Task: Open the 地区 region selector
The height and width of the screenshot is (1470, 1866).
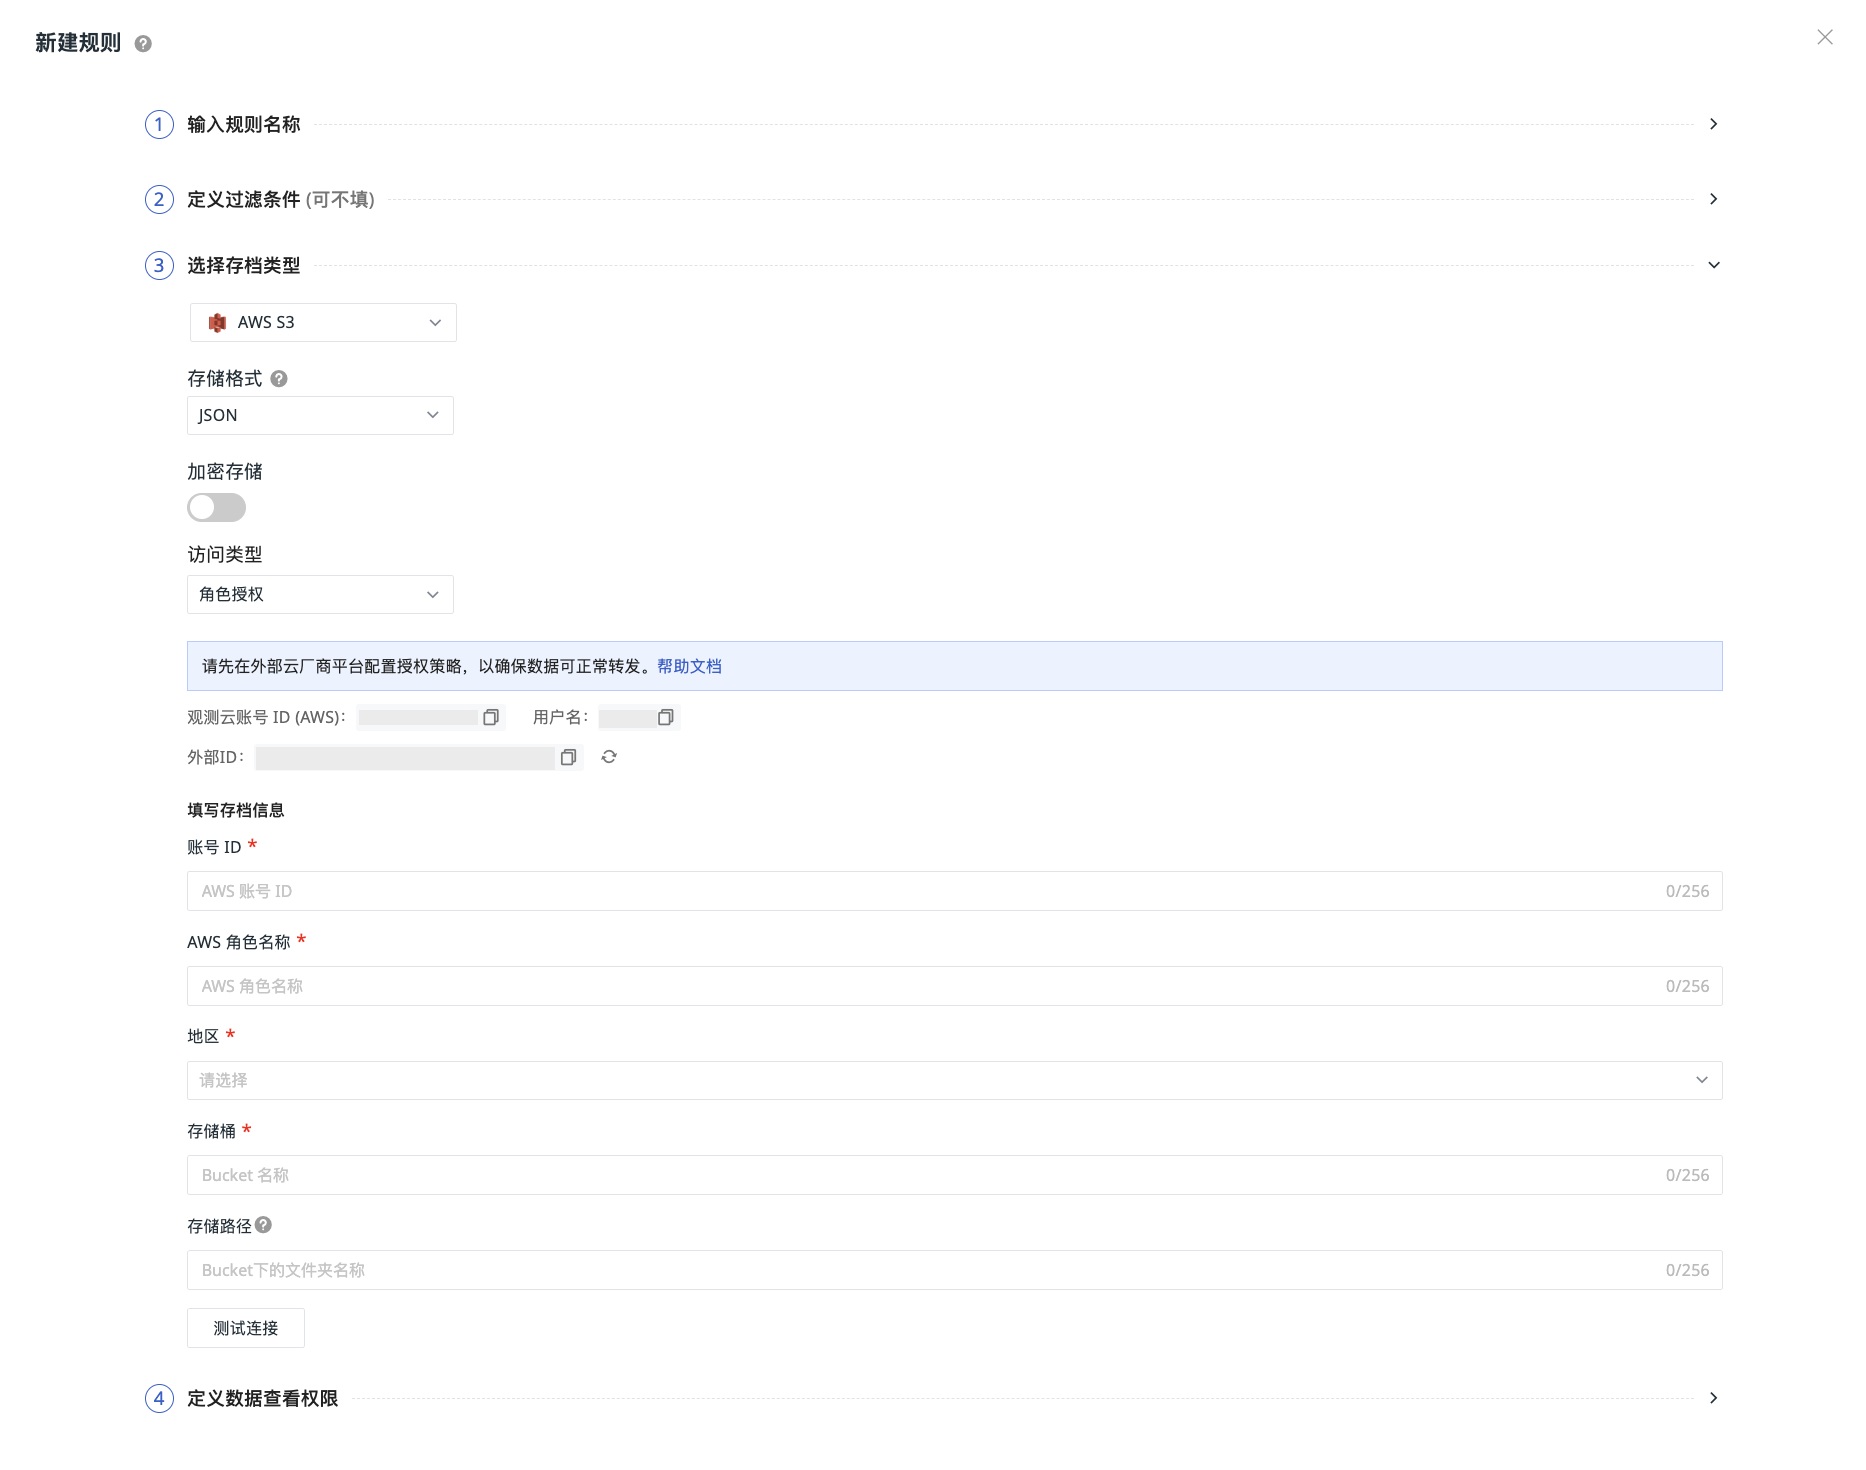Action: coord(953,1081)
